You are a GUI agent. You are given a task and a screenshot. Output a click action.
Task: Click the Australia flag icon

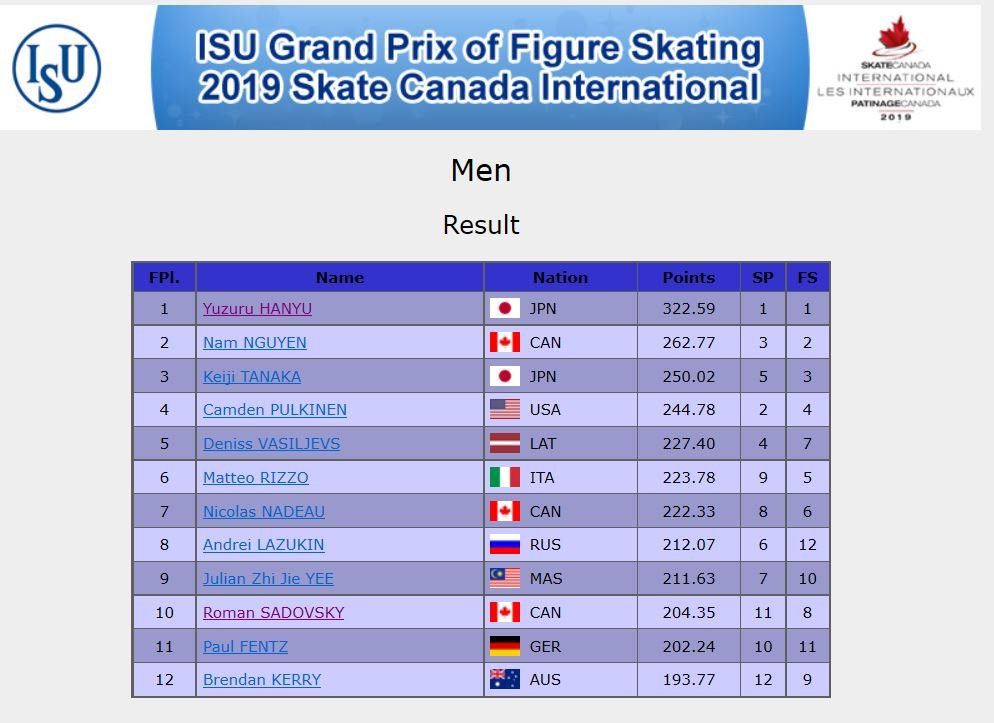505,679
